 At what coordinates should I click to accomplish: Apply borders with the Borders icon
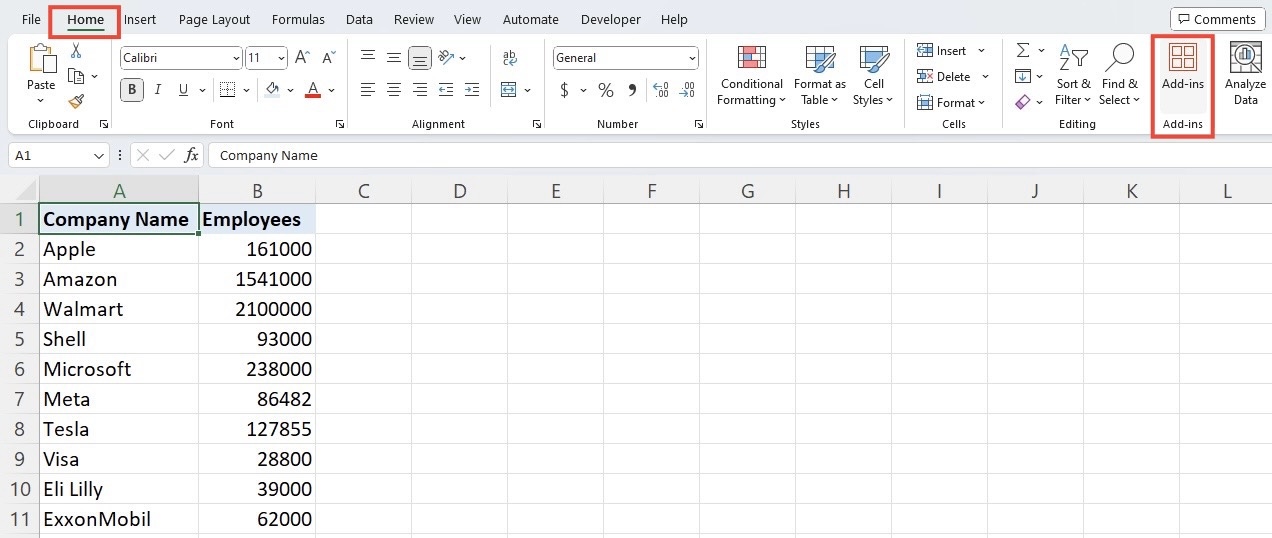click(x=227, y=90)
